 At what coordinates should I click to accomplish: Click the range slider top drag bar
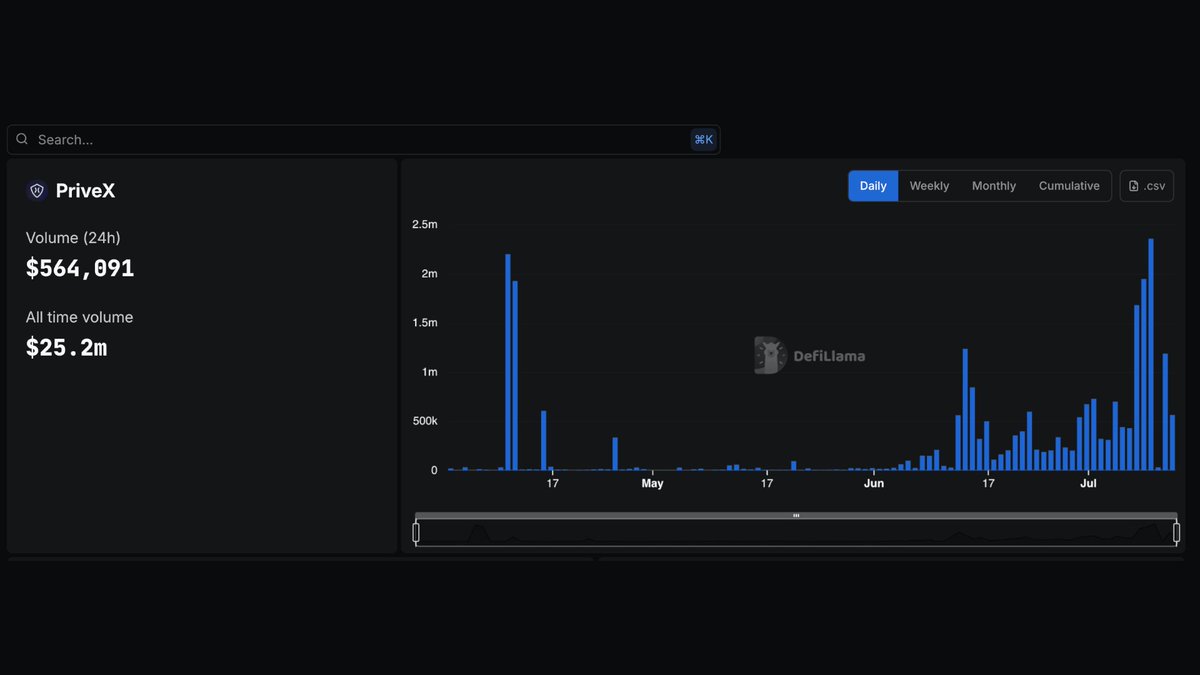point(796,516)
